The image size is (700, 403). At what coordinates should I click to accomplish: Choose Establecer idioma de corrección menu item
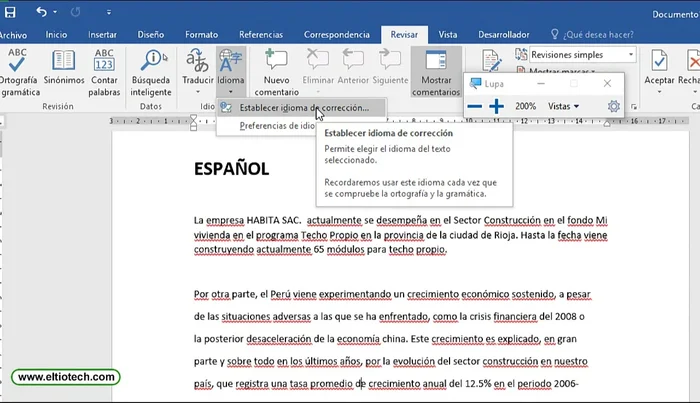301,108
